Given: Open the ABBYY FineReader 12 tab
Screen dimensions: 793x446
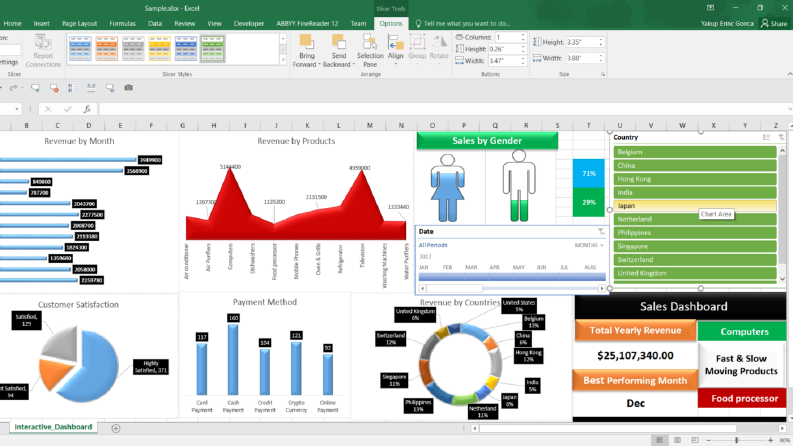Looking at the screenshot, I should 307,23.
